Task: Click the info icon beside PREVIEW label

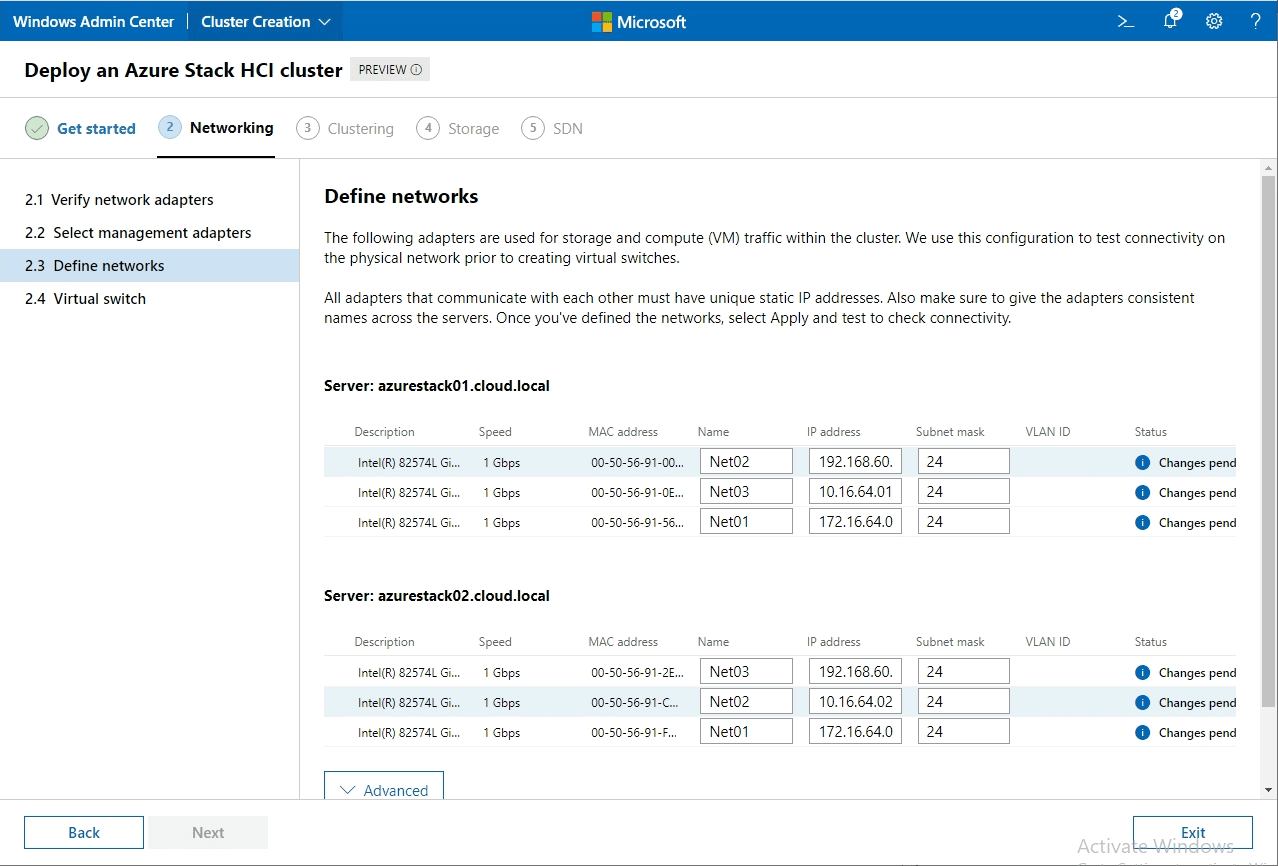Action: tap(418, 69)
